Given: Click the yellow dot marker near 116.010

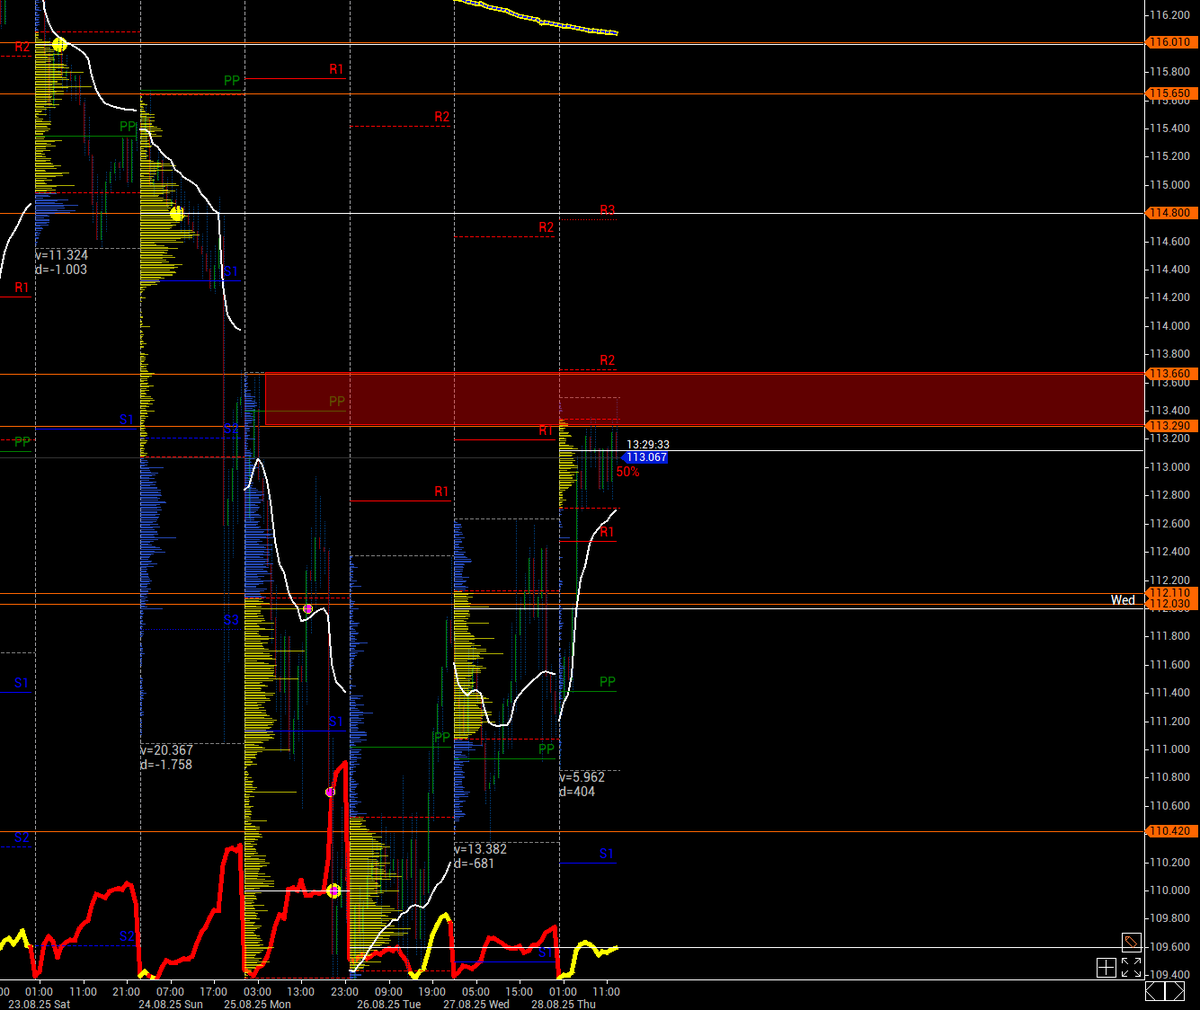Looking at the screenshot, I should 59,44.
